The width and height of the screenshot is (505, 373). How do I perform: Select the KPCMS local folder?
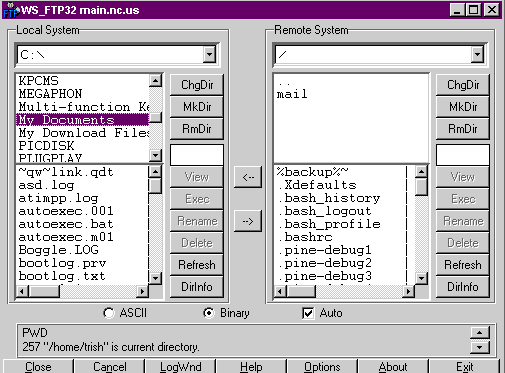point(82,81)
